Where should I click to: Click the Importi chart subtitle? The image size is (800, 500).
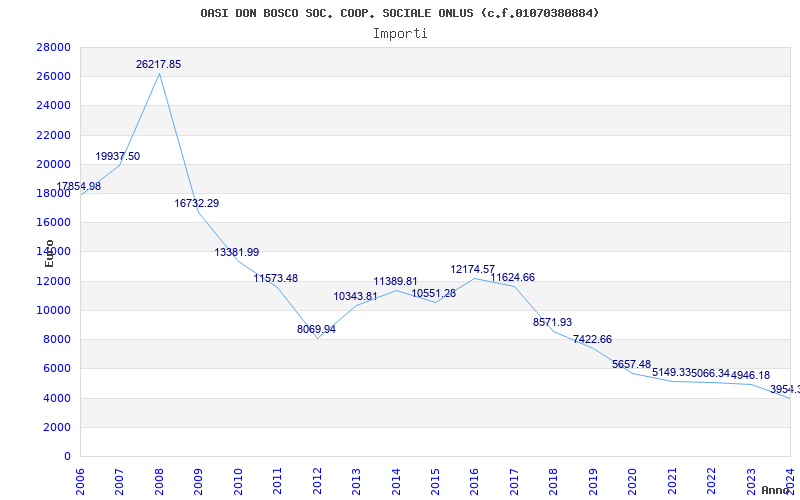click(x=400, y=34)
